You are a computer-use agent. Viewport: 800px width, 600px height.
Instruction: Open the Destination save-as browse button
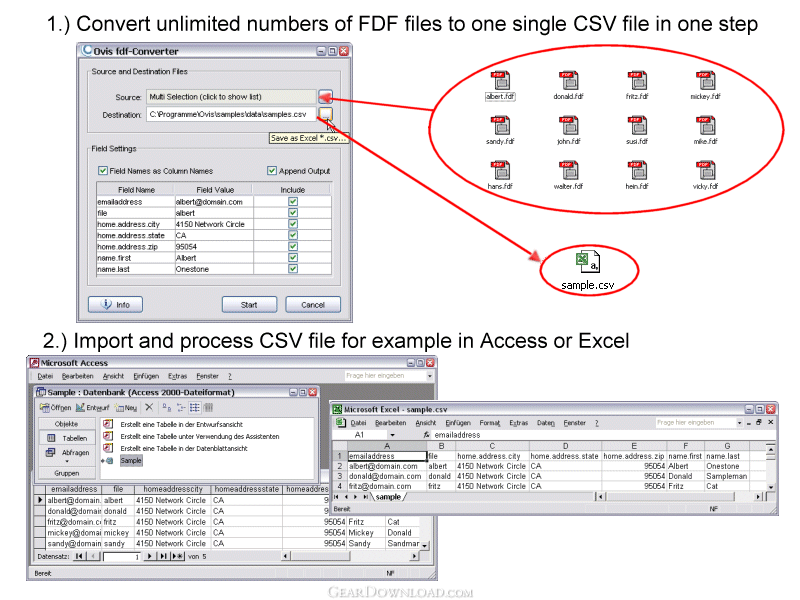tap(325, 114)
